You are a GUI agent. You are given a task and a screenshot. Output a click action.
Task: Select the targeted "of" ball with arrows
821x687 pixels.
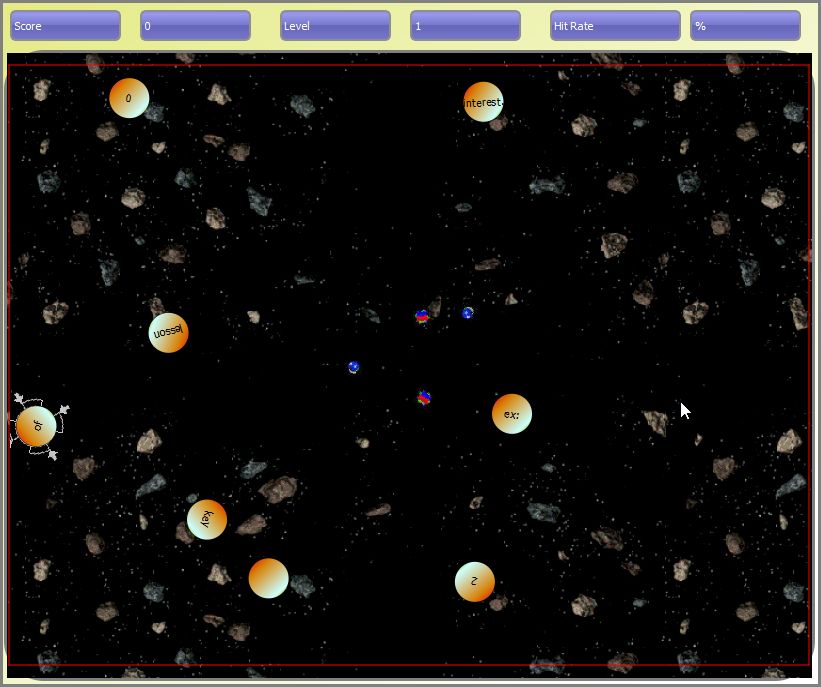(37, 426)
